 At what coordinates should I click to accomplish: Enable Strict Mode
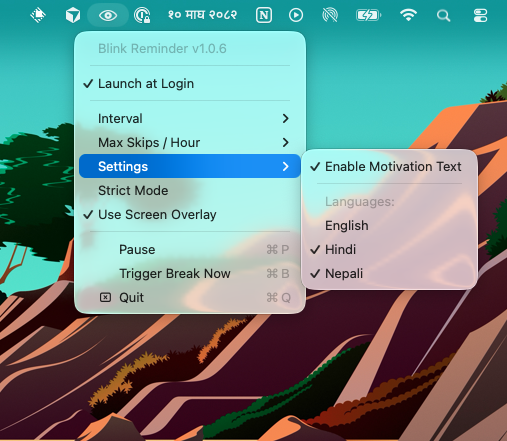pyautogui.click(x=190, y=190)
